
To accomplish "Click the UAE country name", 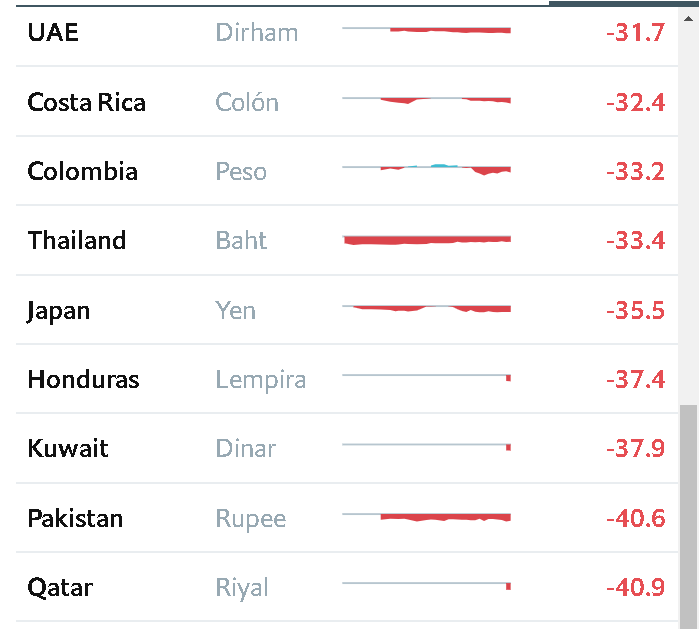I will 53,33.
